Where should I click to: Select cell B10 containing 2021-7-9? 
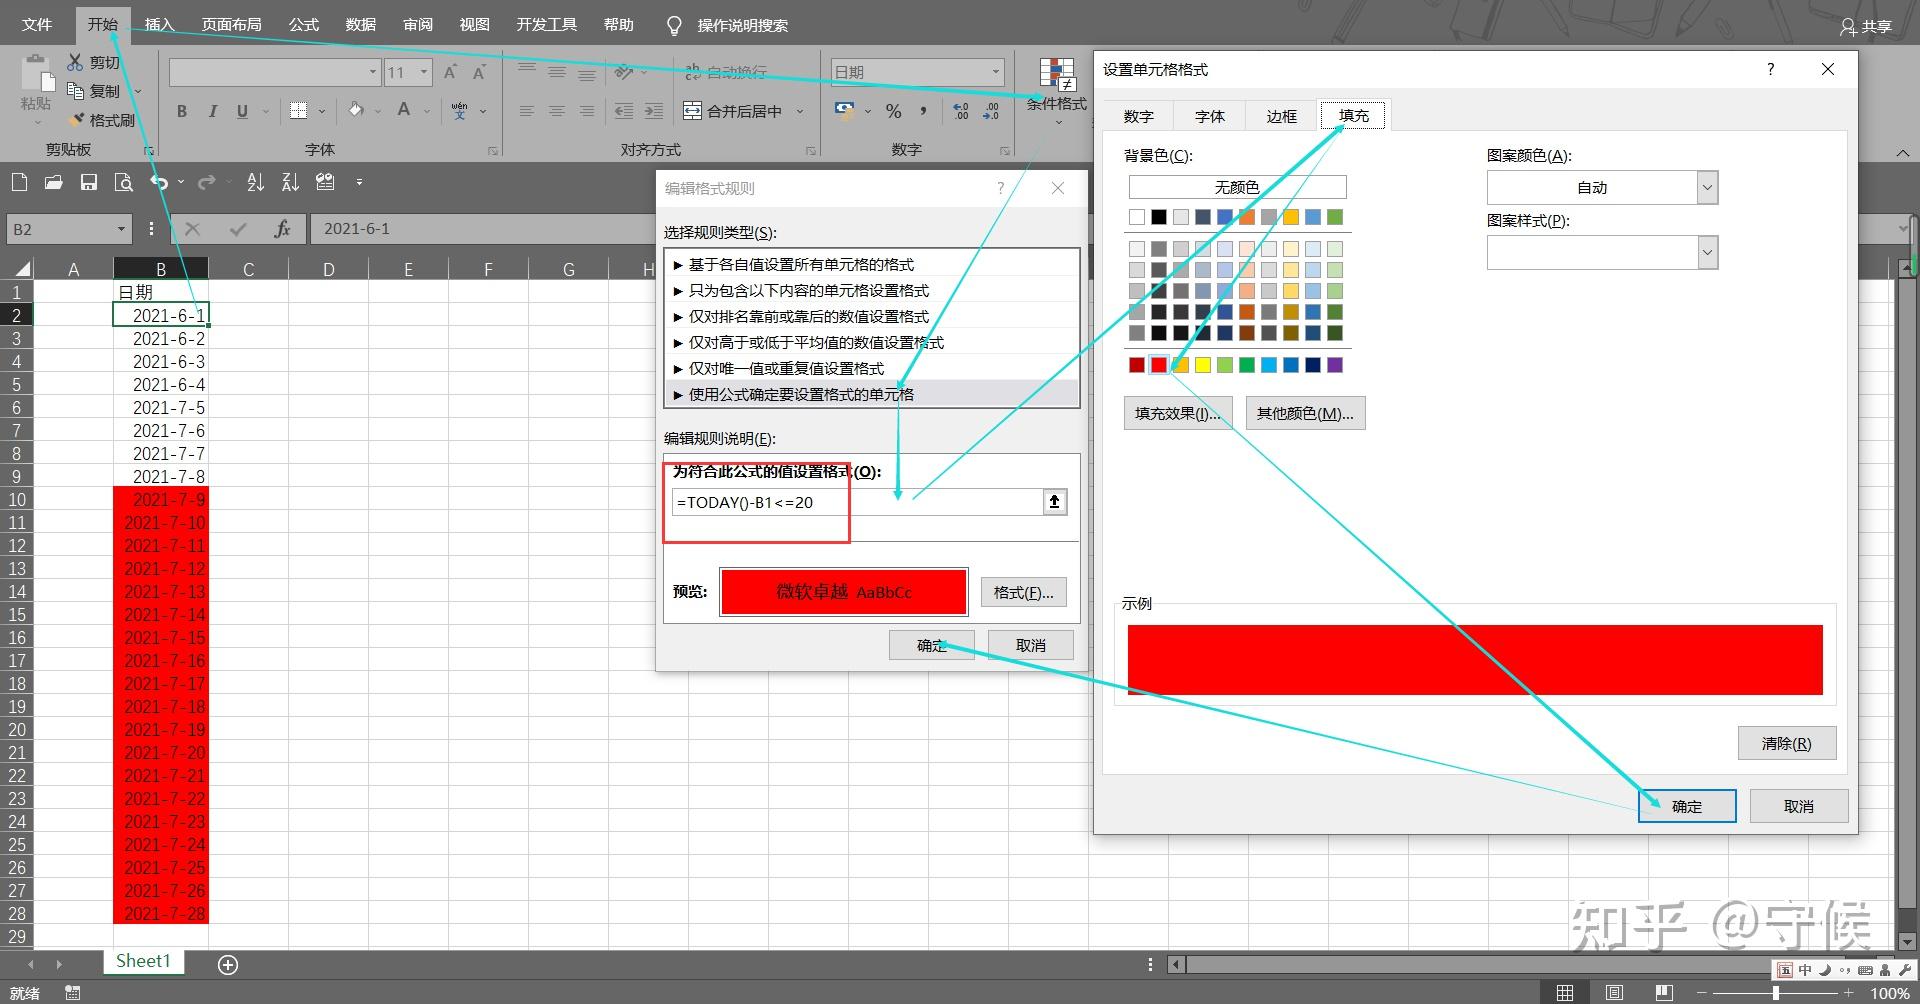pyautogui.click(x=161, y=499)
